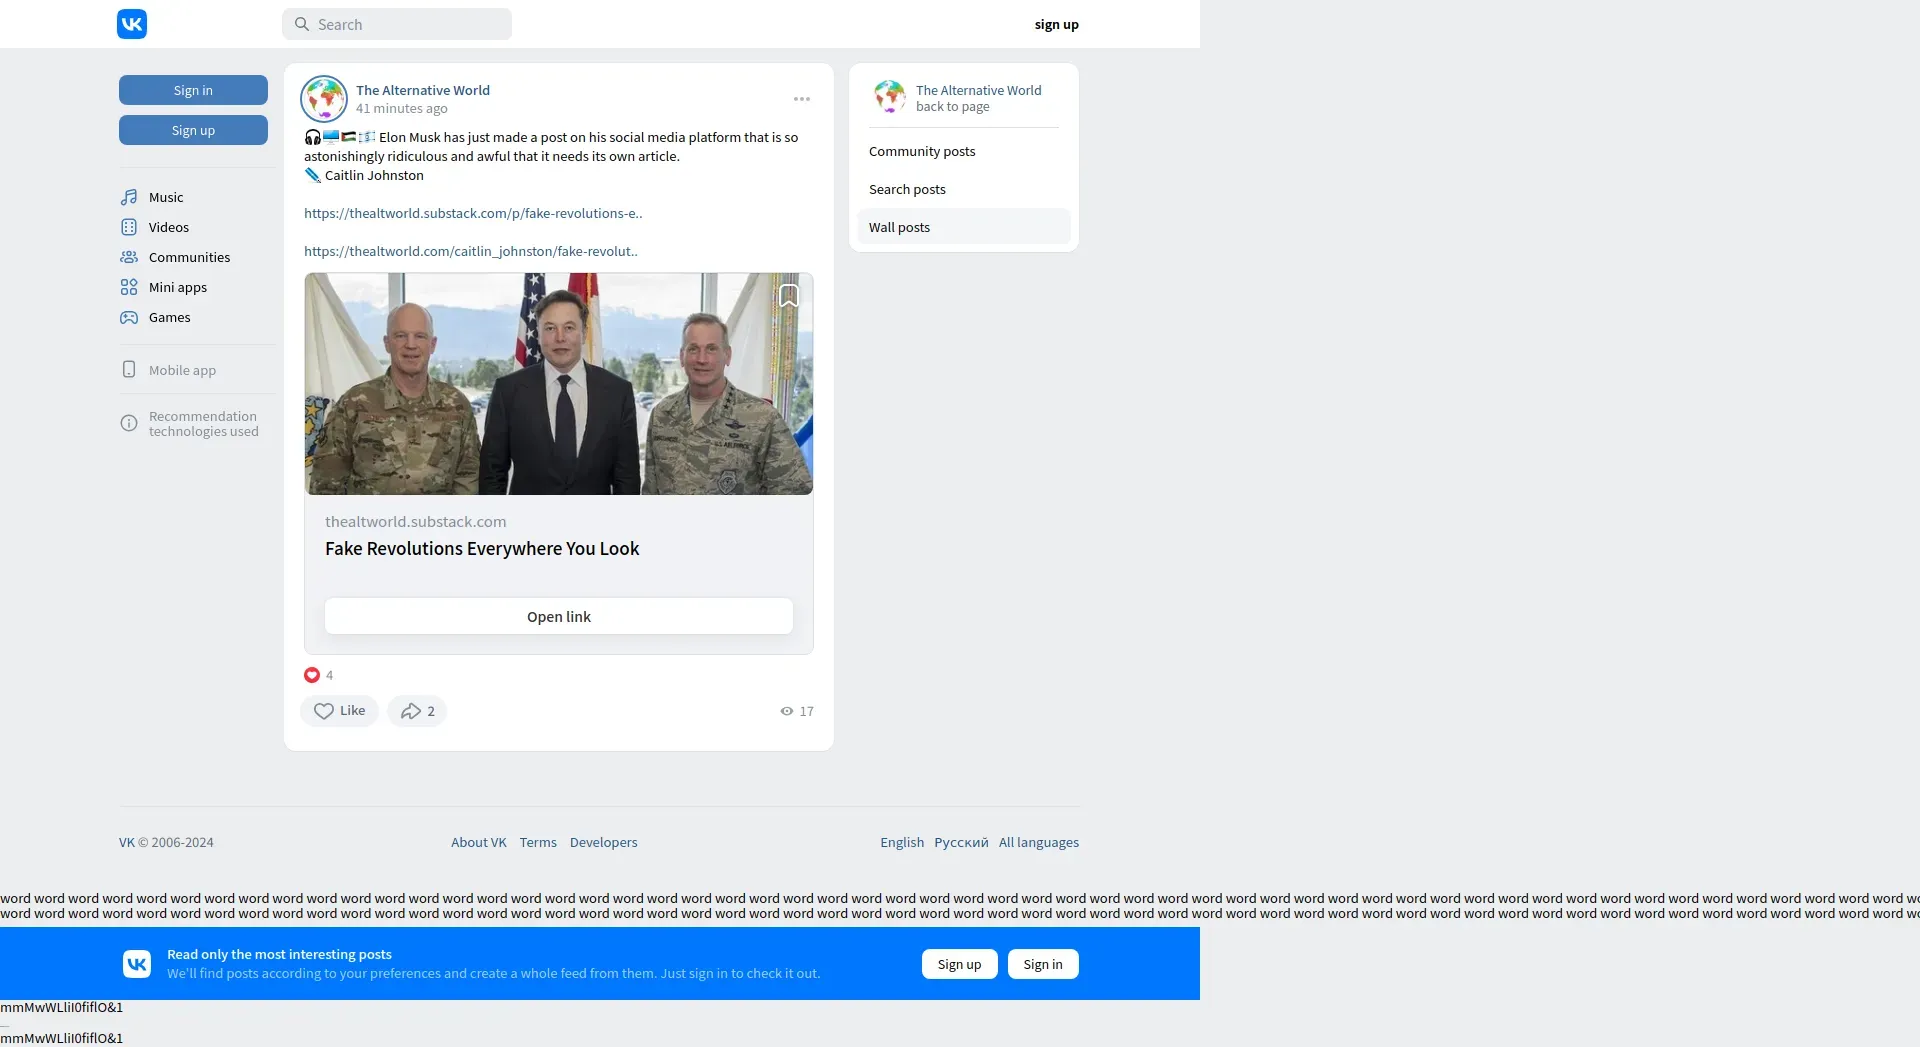Open the thealtworld.substack.com post link
This screenshot has height=1047, width=1920.
pyautogui.click(x=473, y=213)
